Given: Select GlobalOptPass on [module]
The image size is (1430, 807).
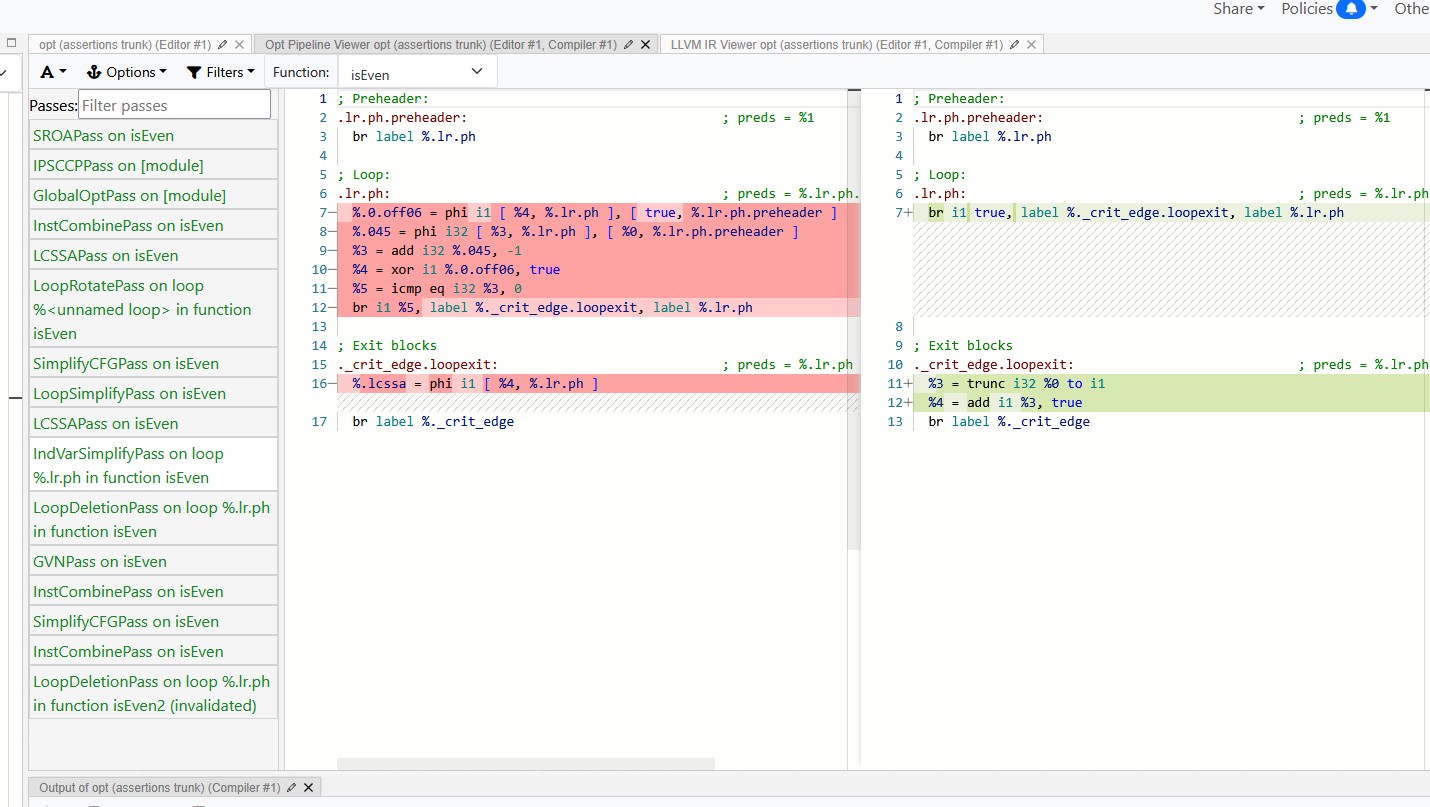Looking at the screenshot, I should pyautogui.click(x=153, y=196).
